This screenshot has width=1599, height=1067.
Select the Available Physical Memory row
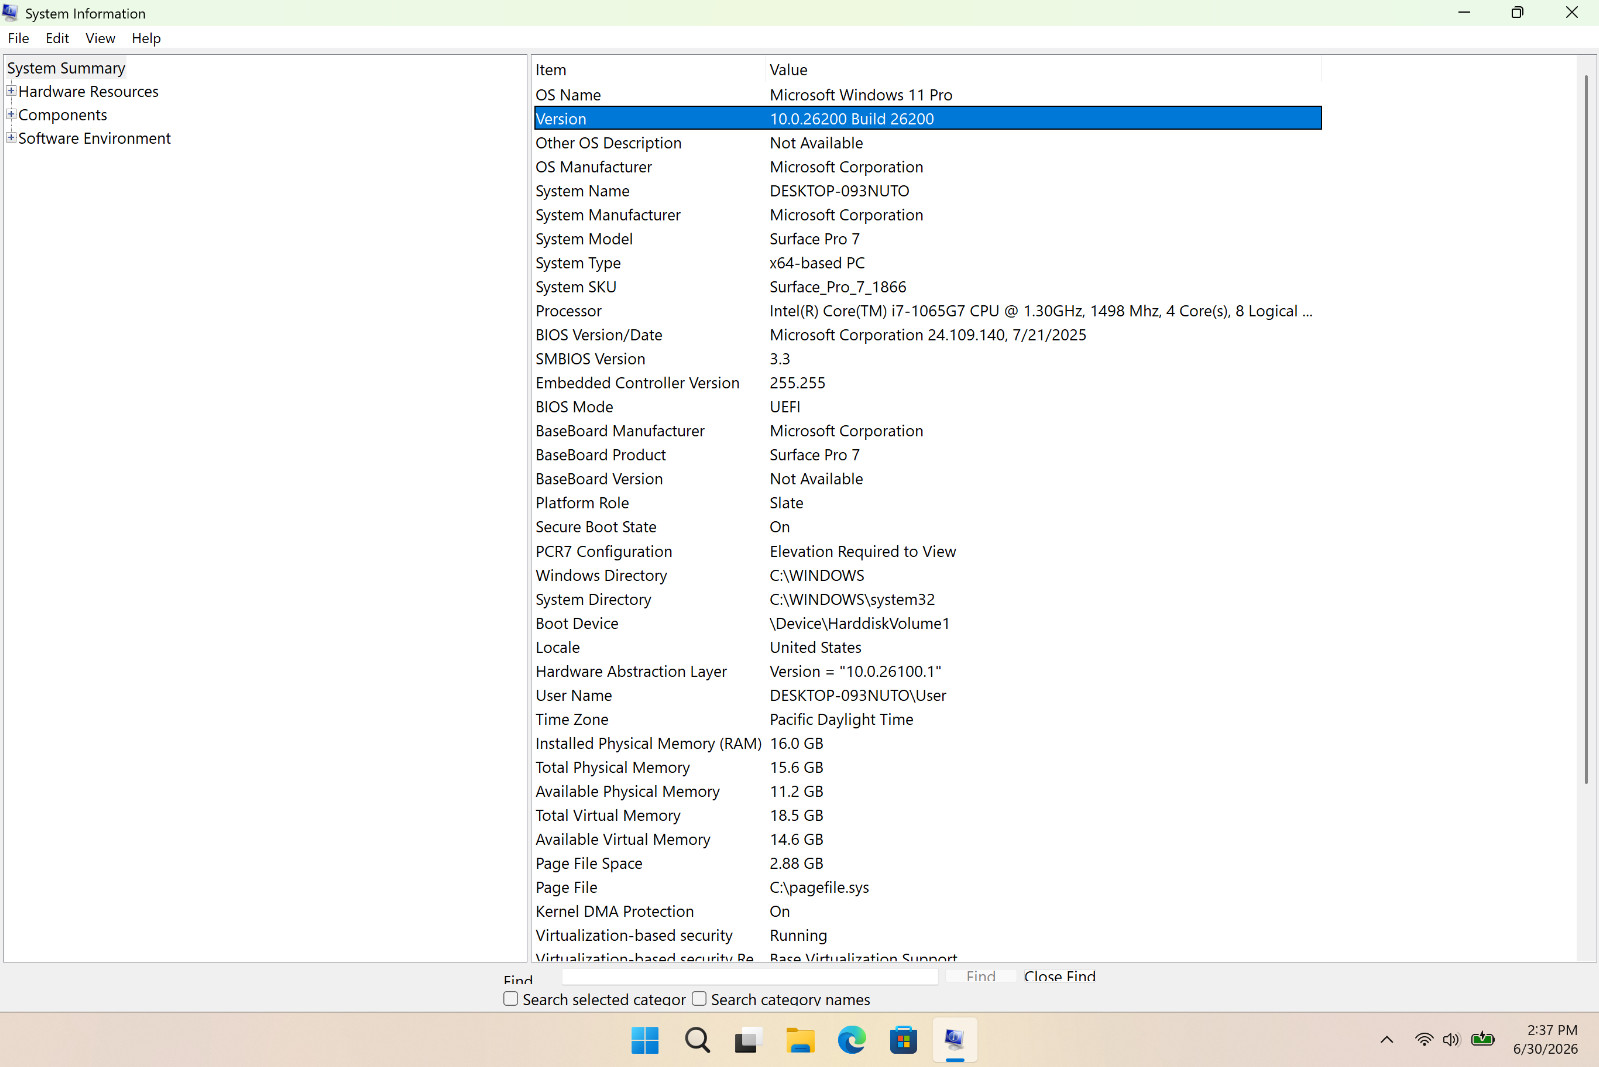click(927, 792)
